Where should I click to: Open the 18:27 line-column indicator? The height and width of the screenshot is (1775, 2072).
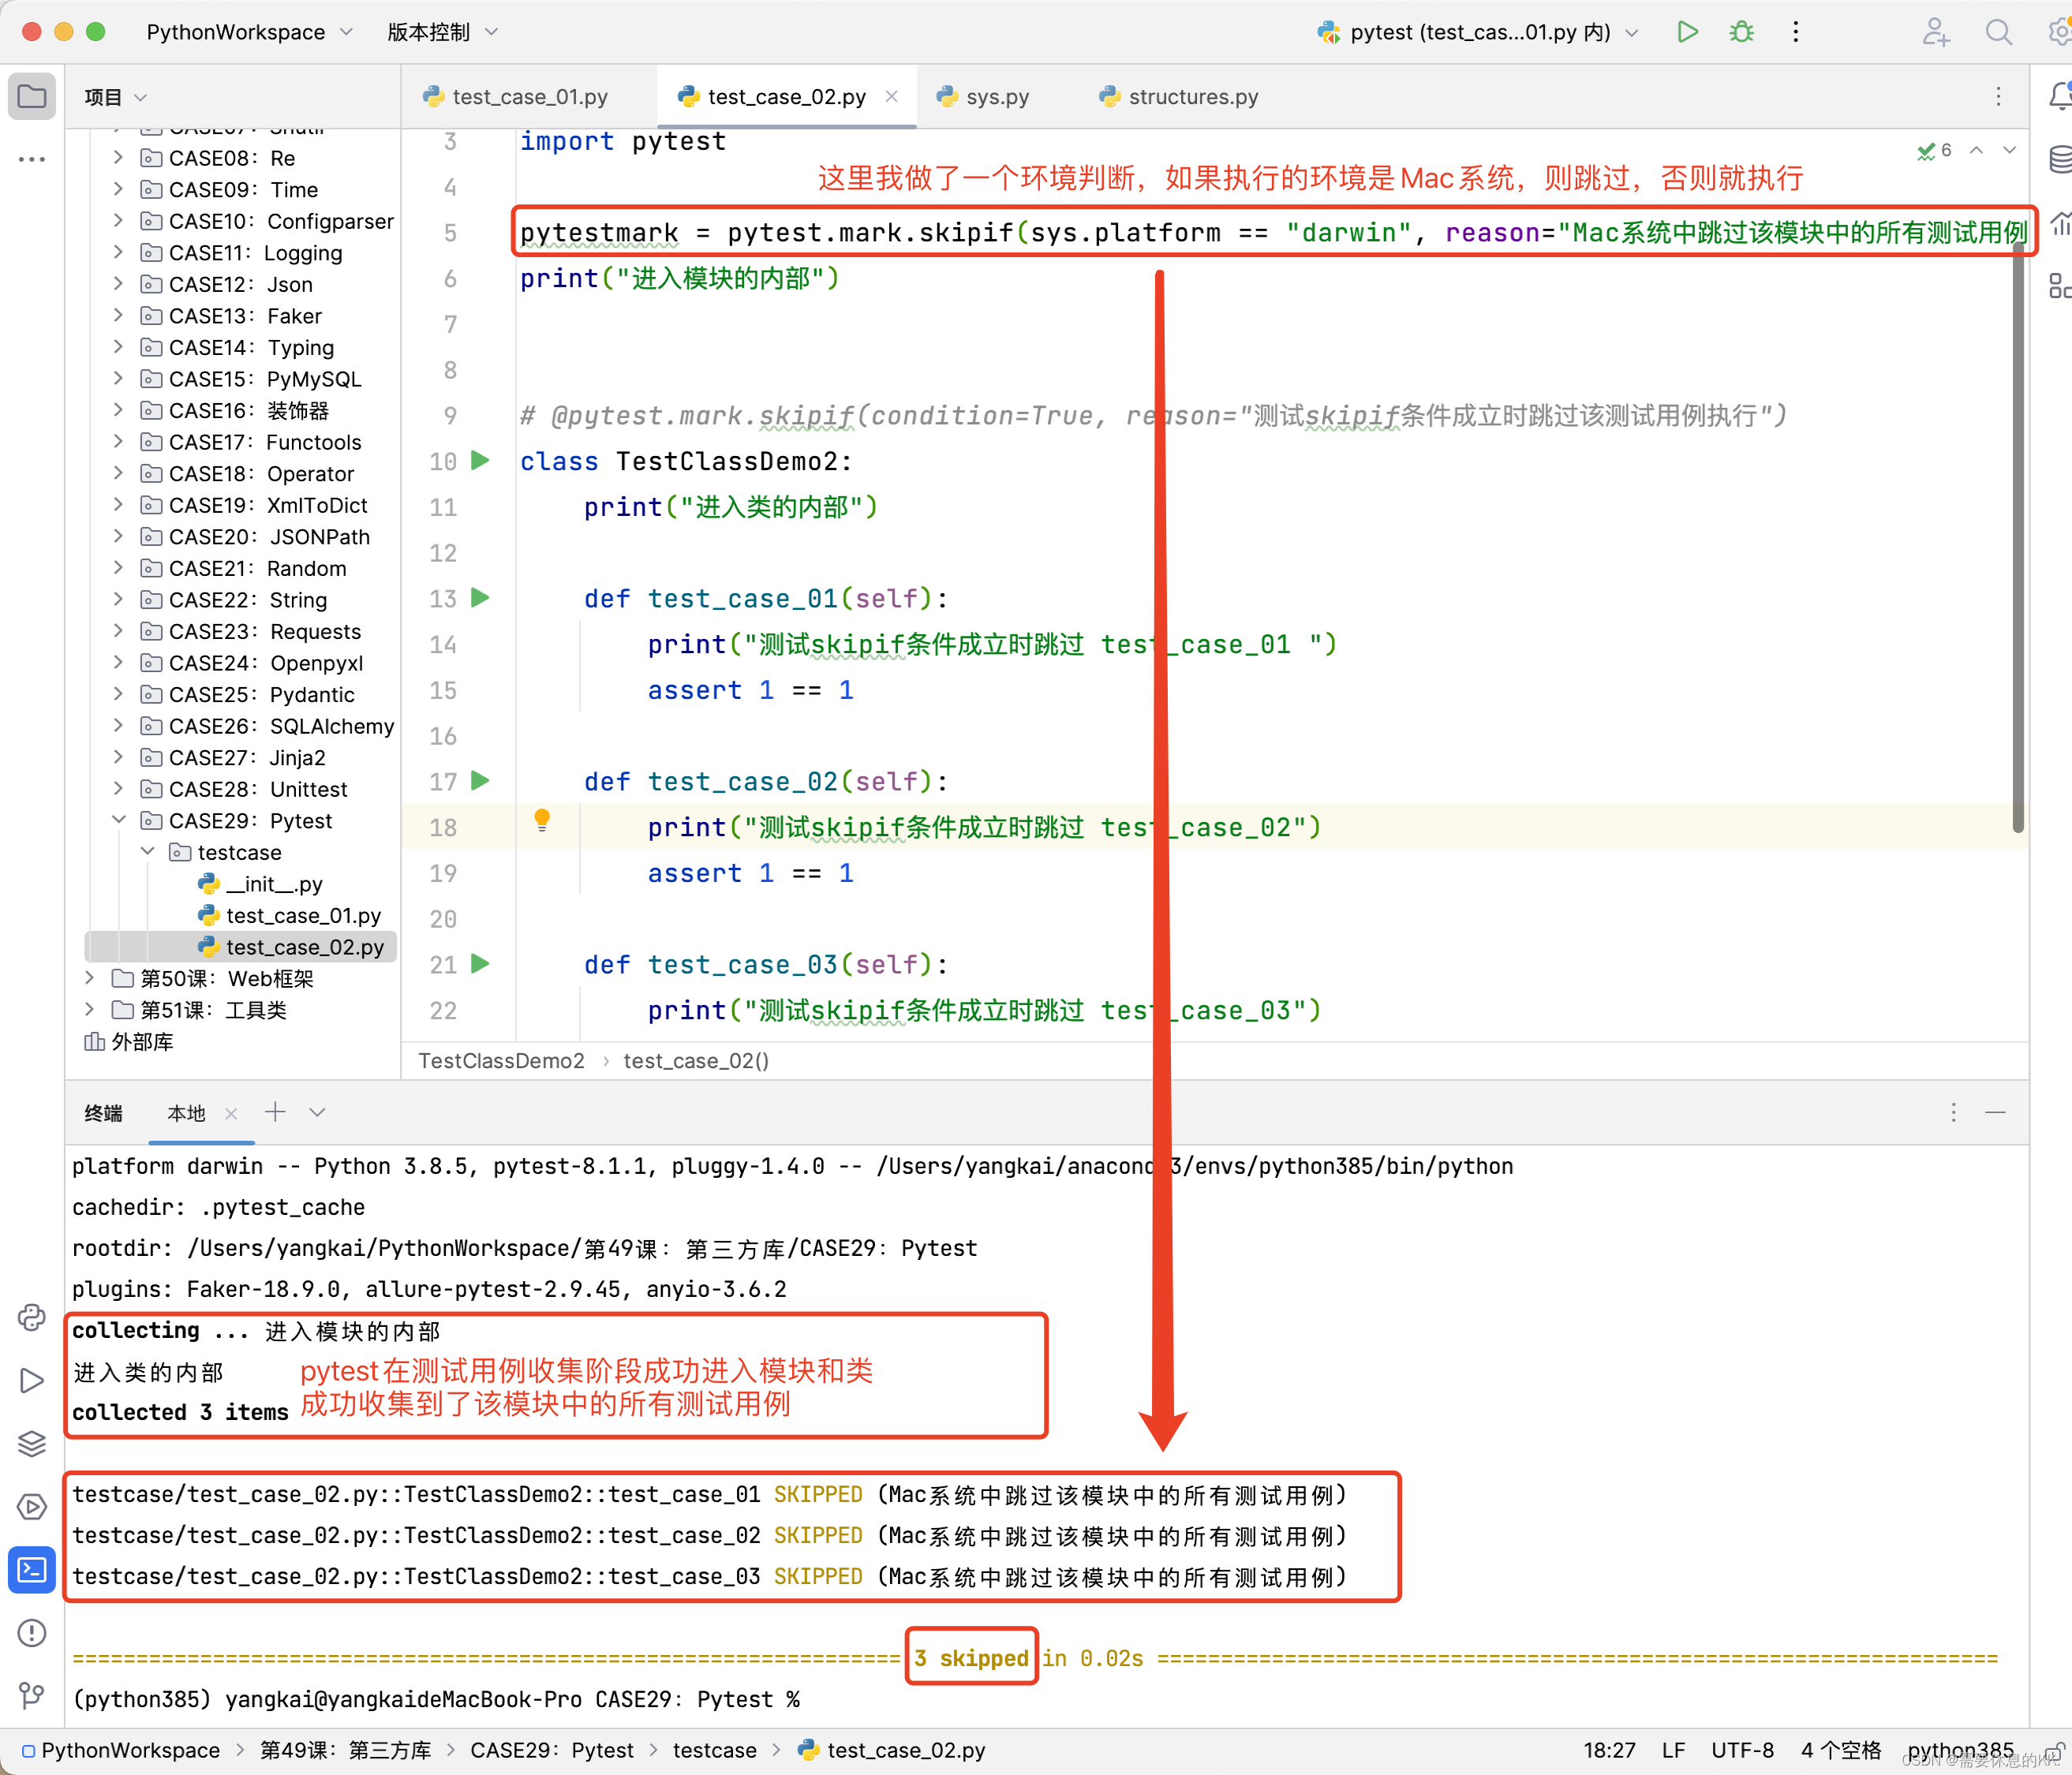(x=1609, y=1750)
